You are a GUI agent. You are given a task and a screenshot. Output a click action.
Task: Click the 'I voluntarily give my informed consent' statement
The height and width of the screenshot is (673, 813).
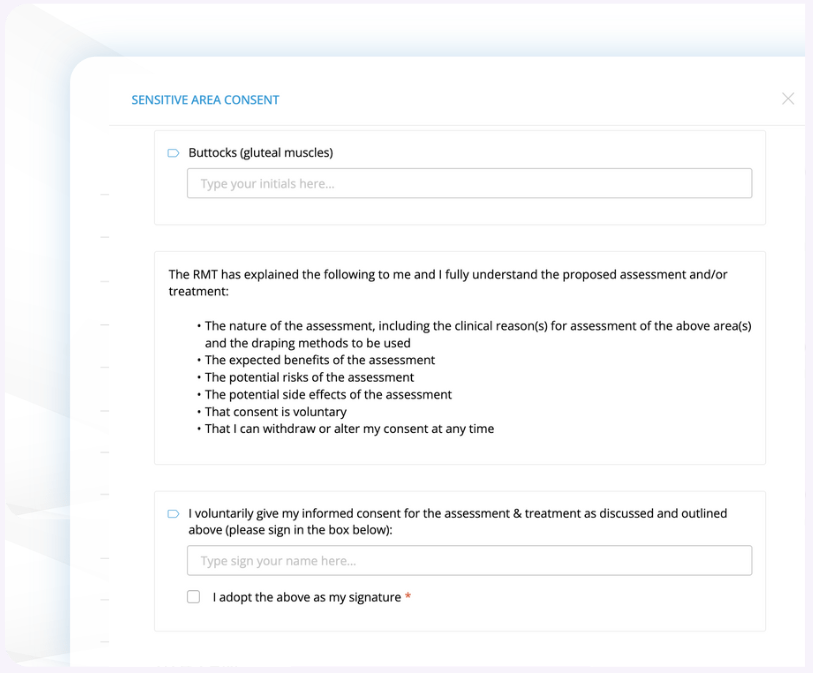tap(458, 522)
